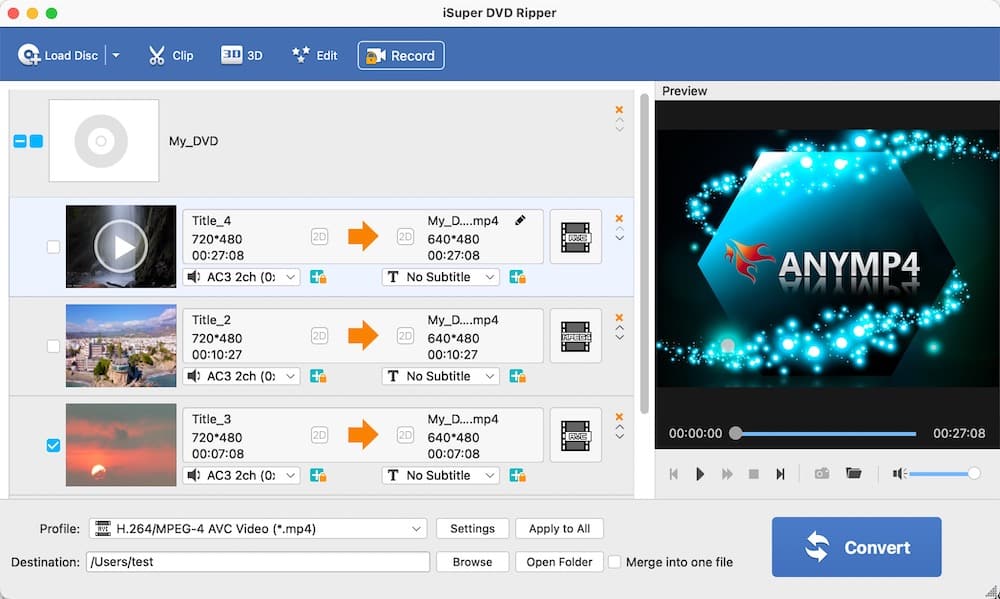Viewport: 1000px width, 599px height.
Task: Stop the preview playback
Action: click(753, 474)
